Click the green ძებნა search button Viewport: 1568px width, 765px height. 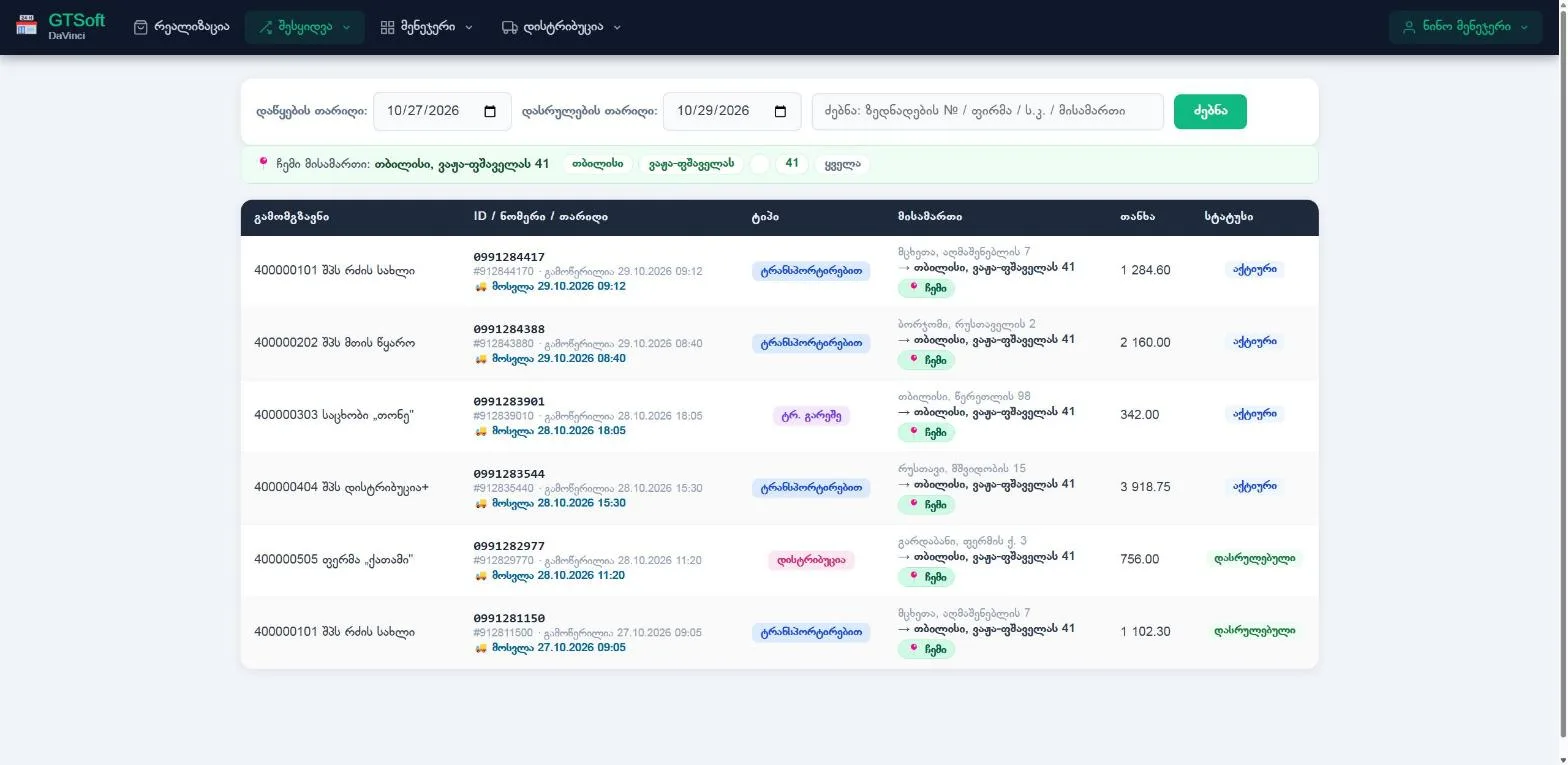point(1210,111)
